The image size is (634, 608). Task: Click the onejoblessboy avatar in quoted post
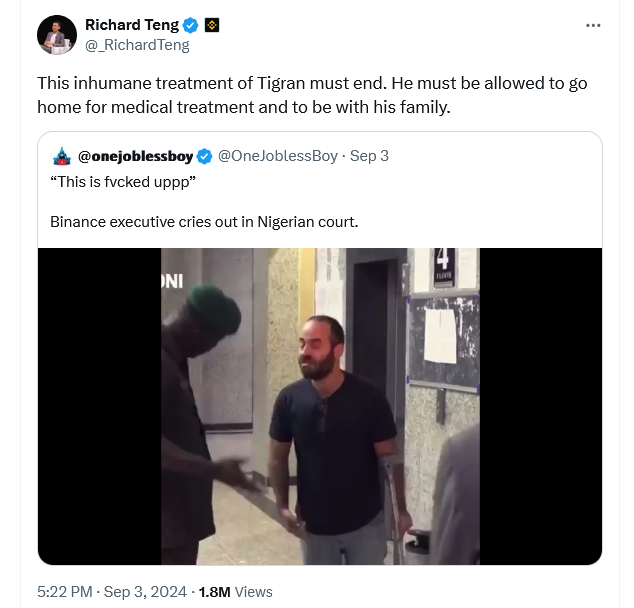pyautogui.click(x=62, y=156)
